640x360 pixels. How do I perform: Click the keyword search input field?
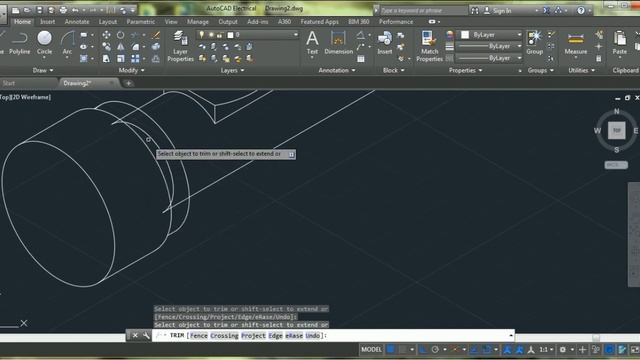click(x=423, y=11)
